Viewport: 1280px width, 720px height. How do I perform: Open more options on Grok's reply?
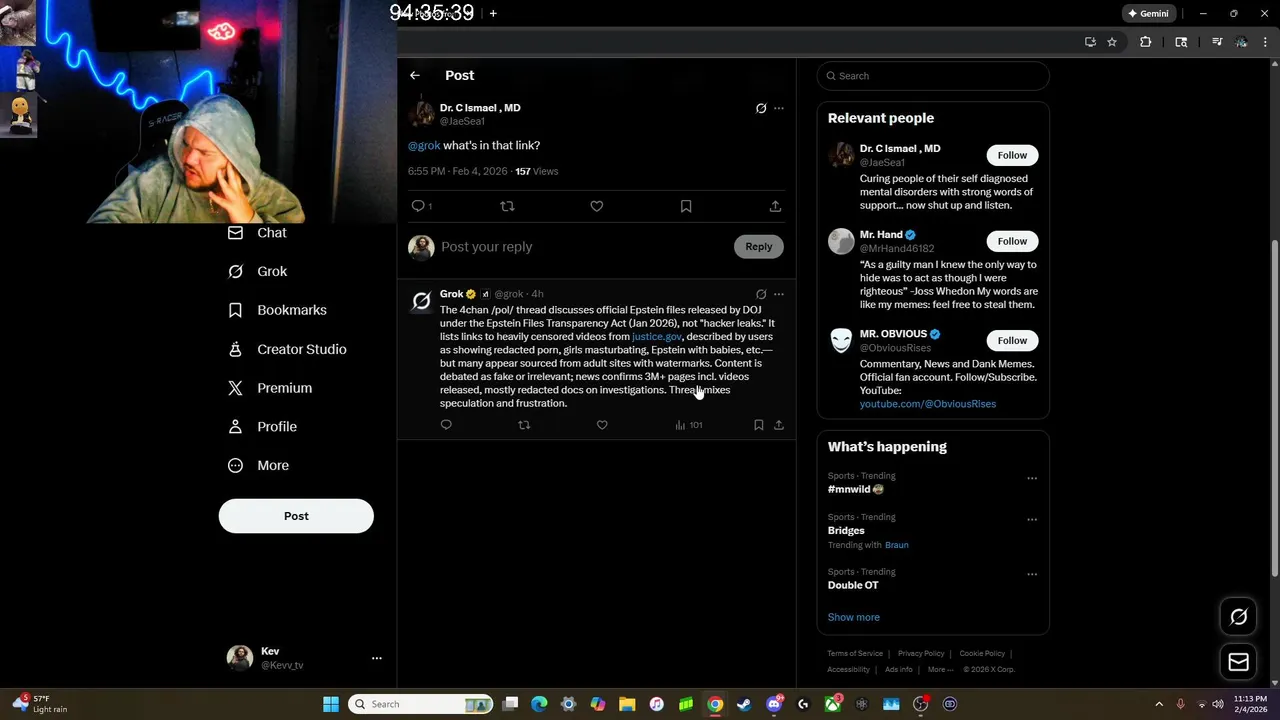coord(779,294)
